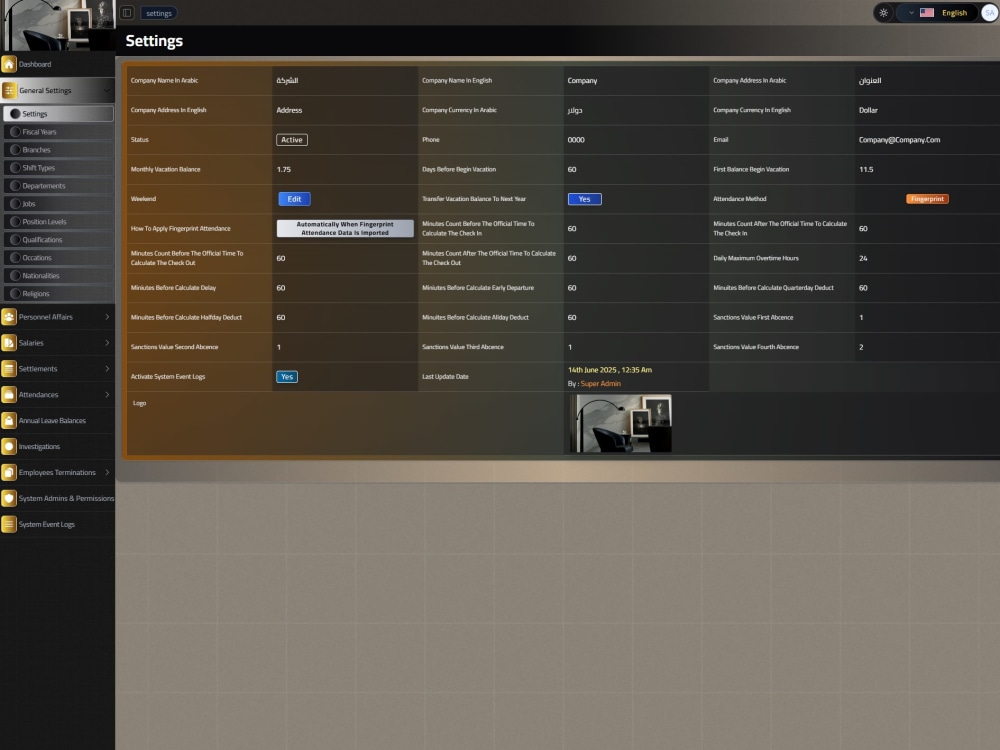The image size is (1000, 750).
Task: Click the Weekend Edit button
Action: [x=294, y=199]
